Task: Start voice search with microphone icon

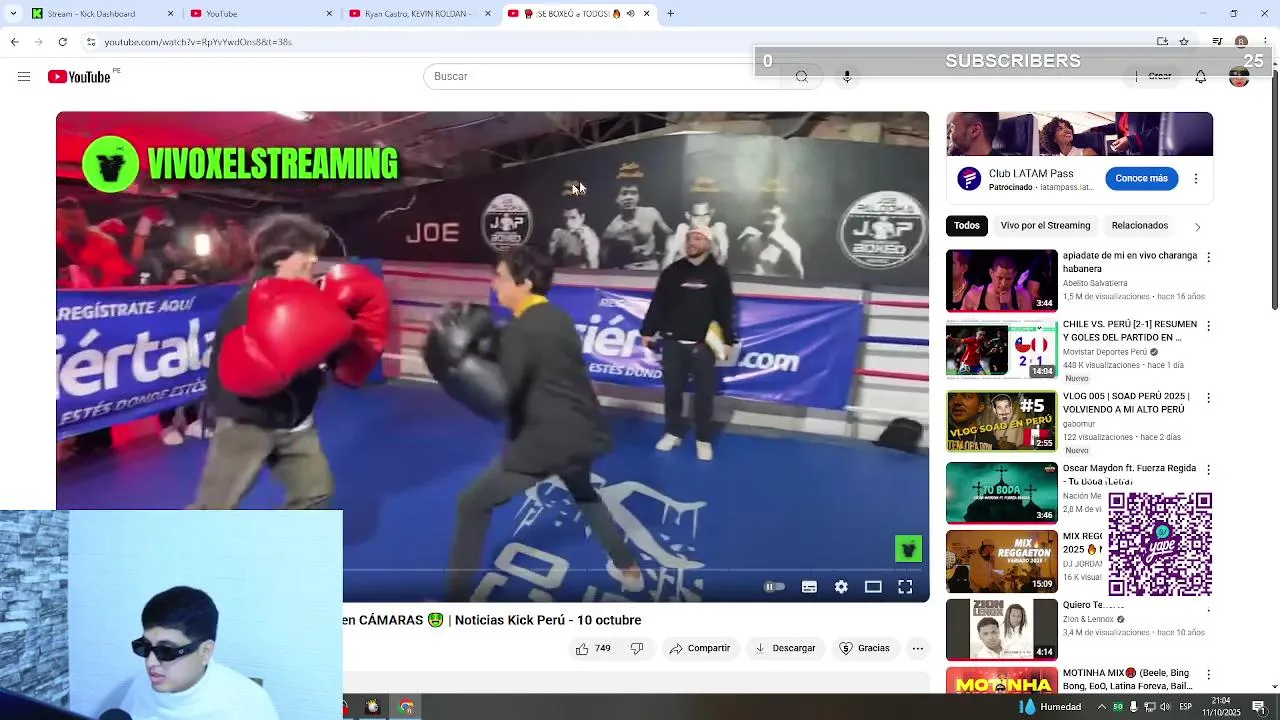Action: pos(847,77)
